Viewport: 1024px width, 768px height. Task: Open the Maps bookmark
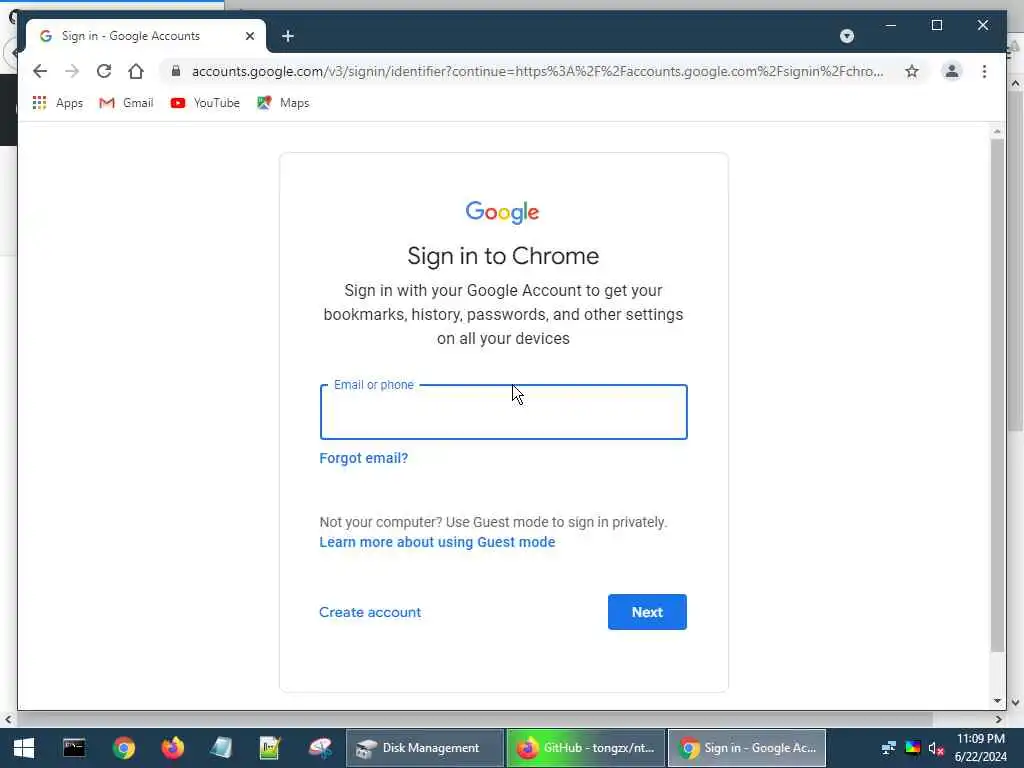(283, 103)
